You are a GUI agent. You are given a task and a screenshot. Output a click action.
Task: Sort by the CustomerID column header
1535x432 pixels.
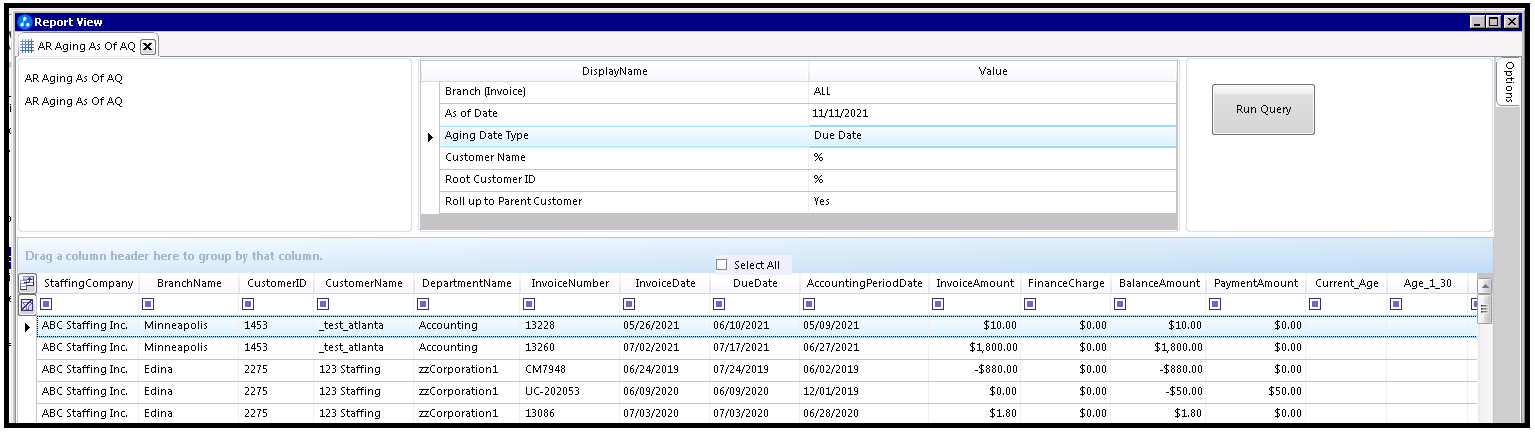[277, 284]
